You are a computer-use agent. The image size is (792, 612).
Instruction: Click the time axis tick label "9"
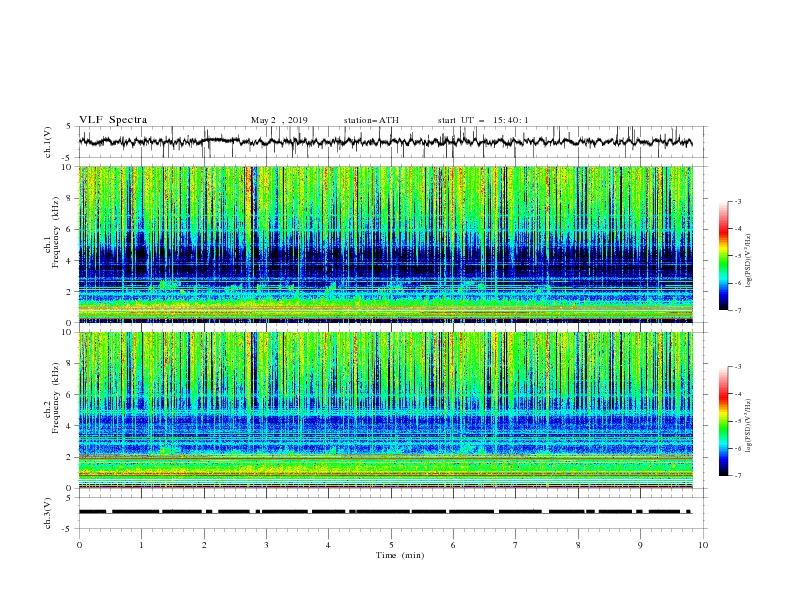[x=640, y=545]
